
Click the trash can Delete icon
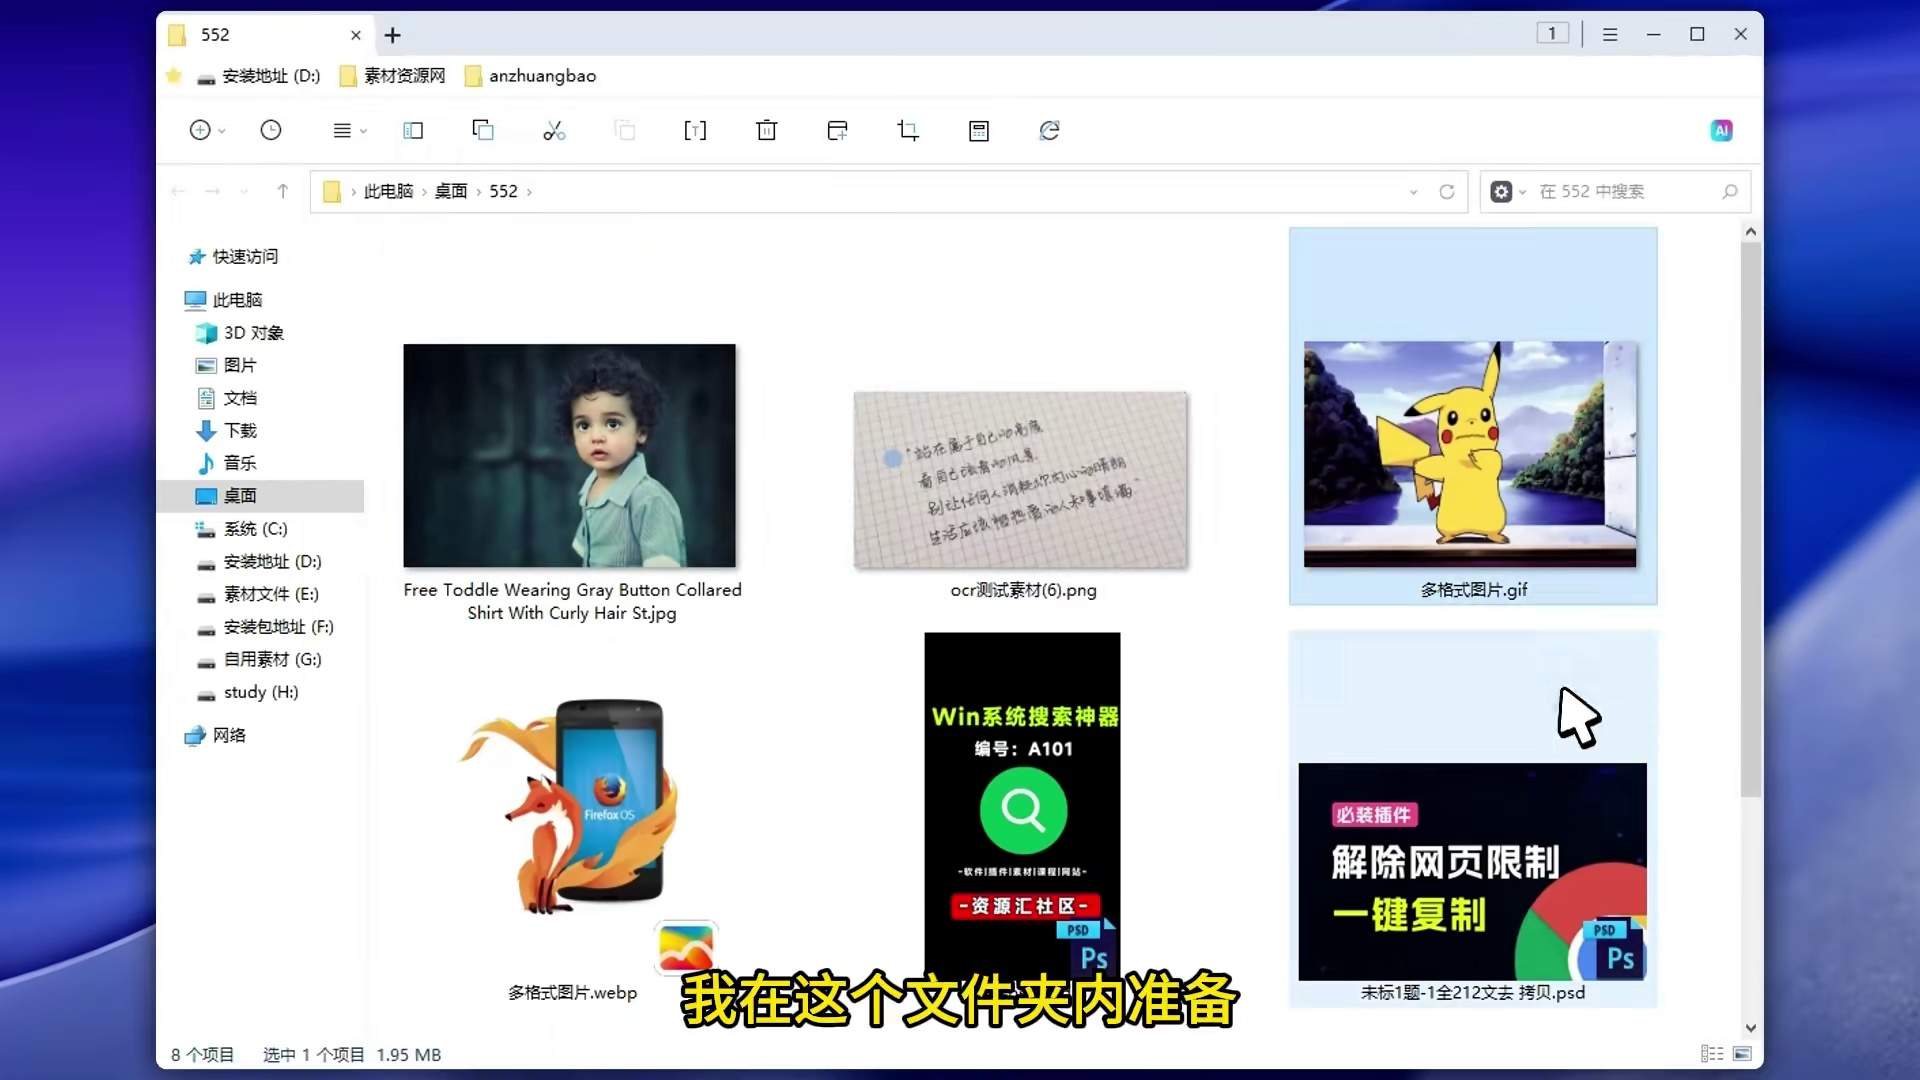click(767, 131)
